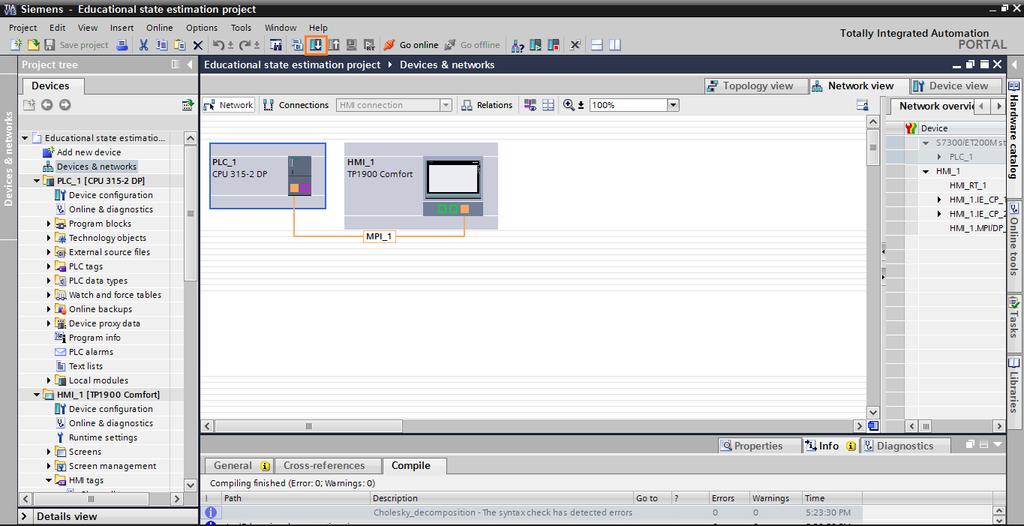
Task: Switch to Device view tab
Action: pyautogui.click(x=957, y=86)
